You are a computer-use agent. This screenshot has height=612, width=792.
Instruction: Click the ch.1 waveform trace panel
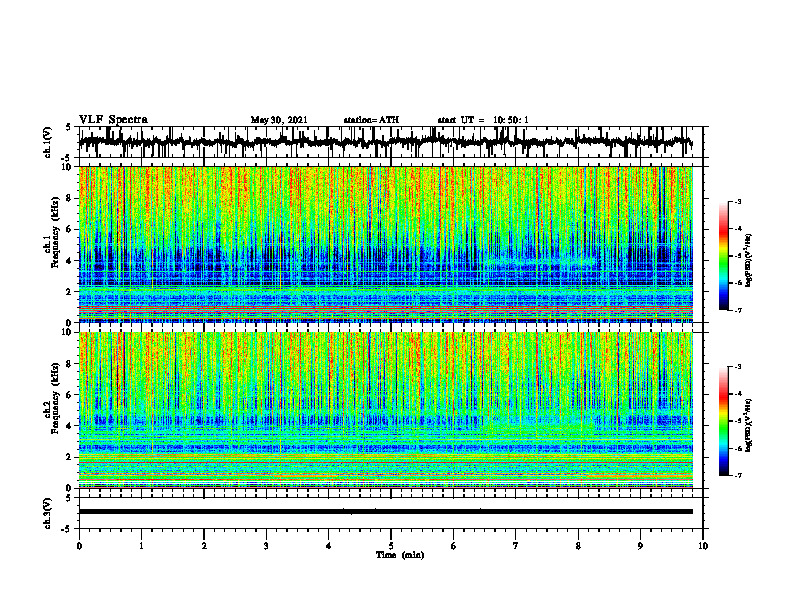(390, 142)
